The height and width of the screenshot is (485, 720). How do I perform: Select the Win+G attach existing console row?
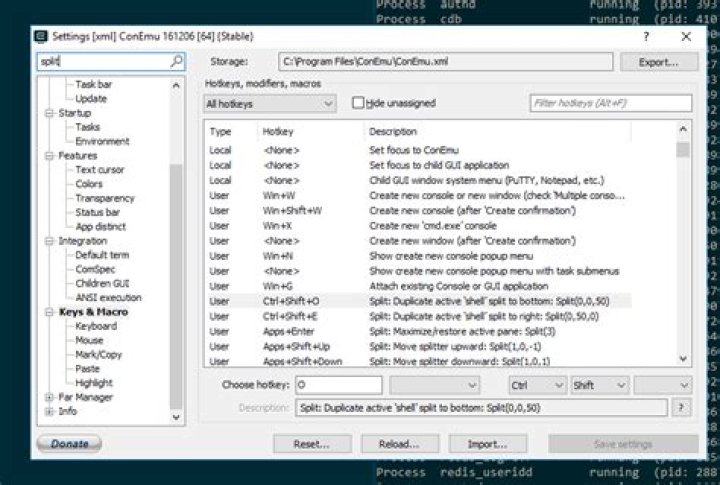coord(418,286)
